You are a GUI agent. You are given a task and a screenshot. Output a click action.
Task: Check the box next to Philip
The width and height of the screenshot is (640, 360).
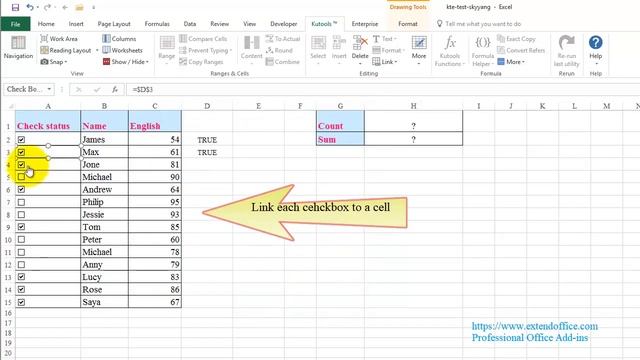point(21,202)
